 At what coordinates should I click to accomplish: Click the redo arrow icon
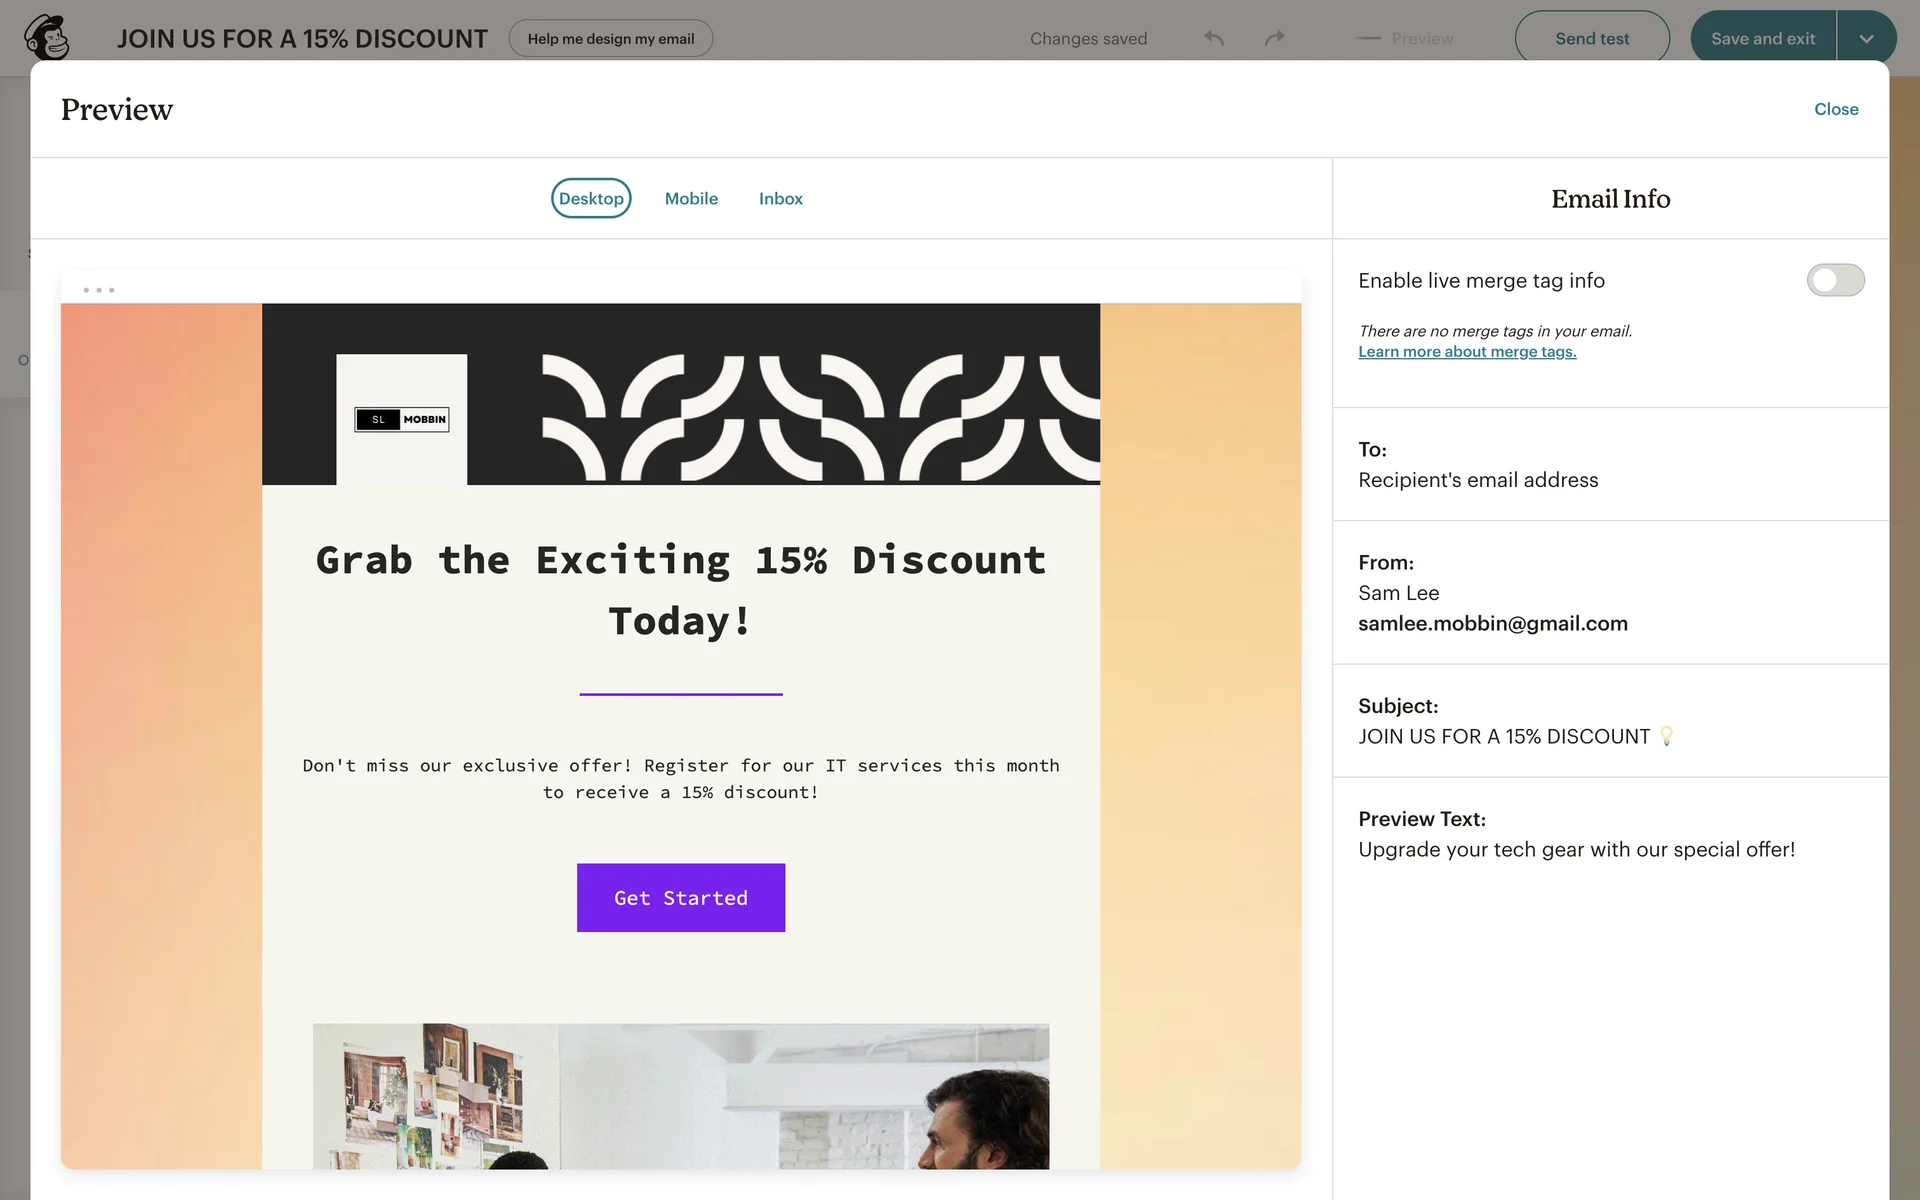pos(1274,38)
